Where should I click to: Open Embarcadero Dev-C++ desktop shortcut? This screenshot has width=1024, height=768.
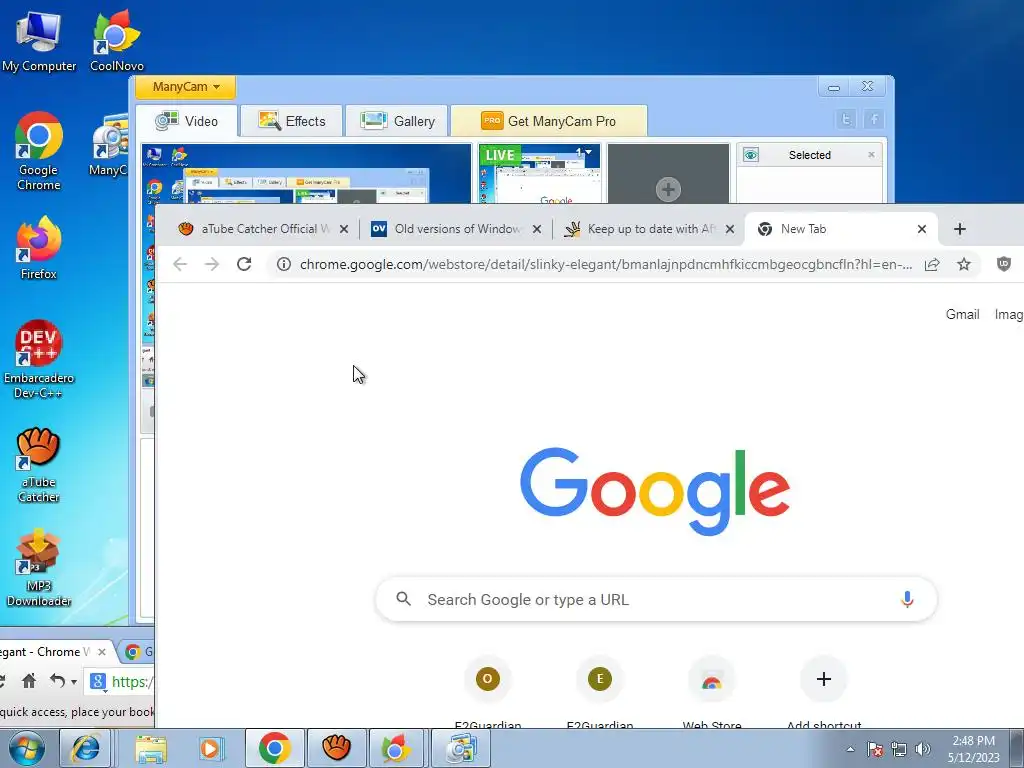pos(39,359)
